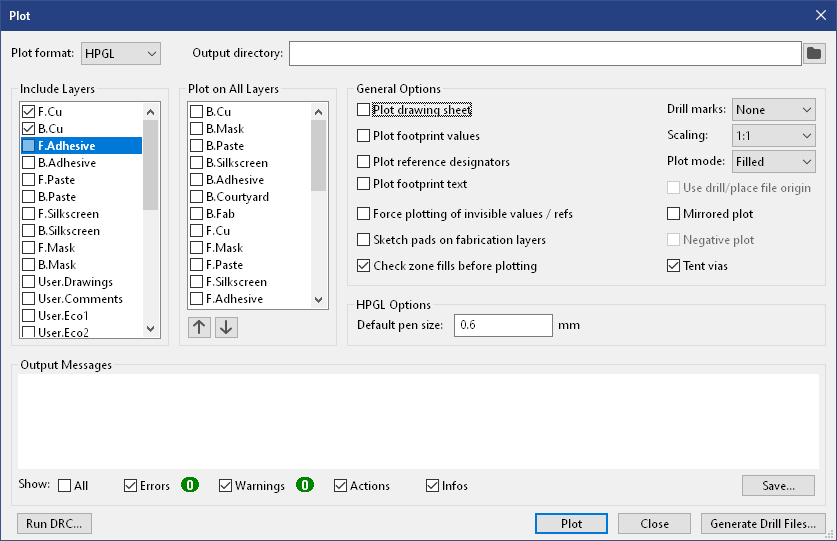This screenshot has width=837, height=541.
Task: Expand the Drill marks dropdown
Action: pos(773,110)
